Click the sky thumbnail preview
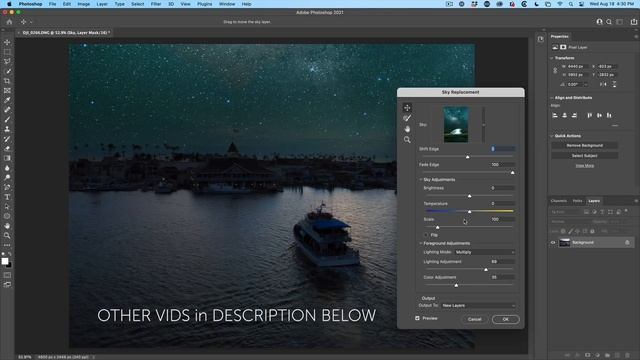The width and height of the screenshot is (640, 360). pyautogui.click(x=456, y=124)
